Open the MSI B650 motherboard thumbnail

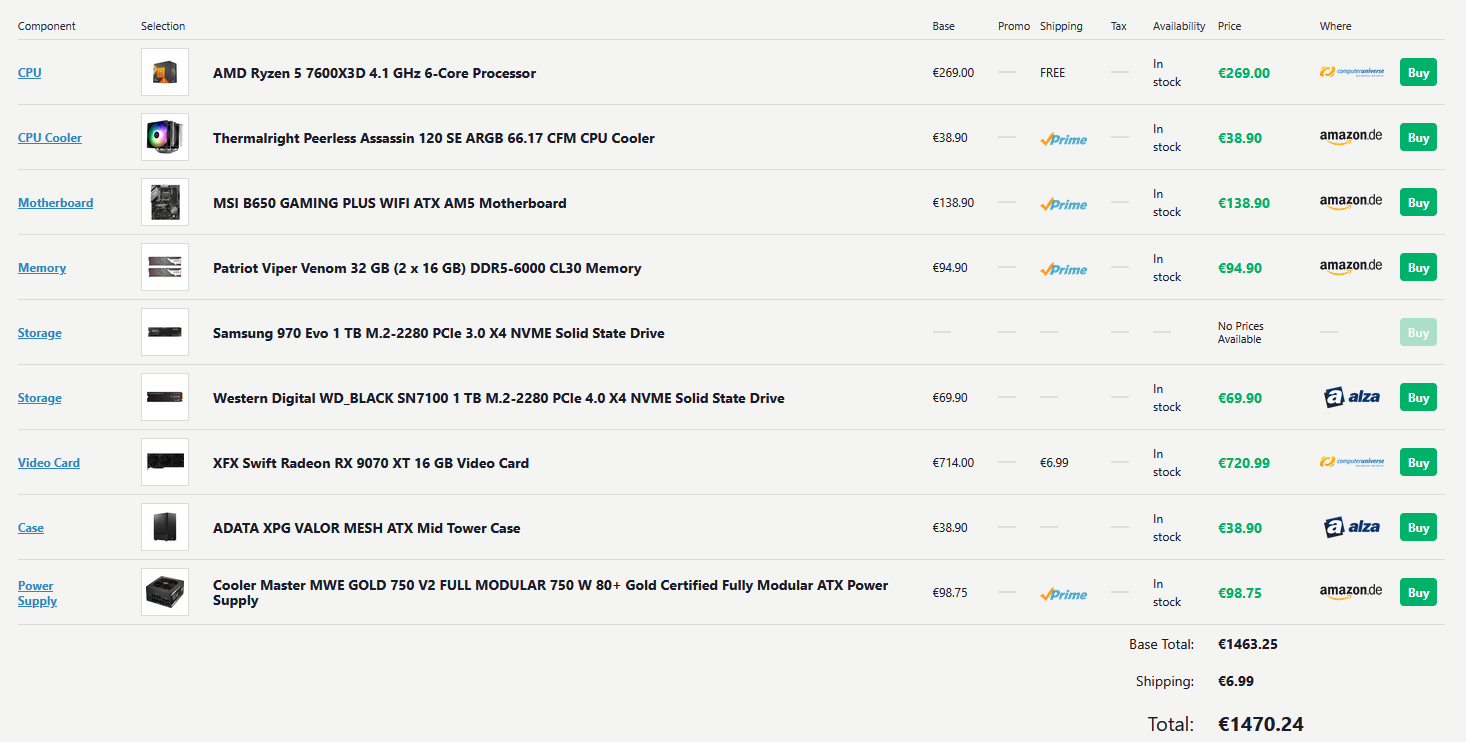pyautogui.click(x=165, y=202)
